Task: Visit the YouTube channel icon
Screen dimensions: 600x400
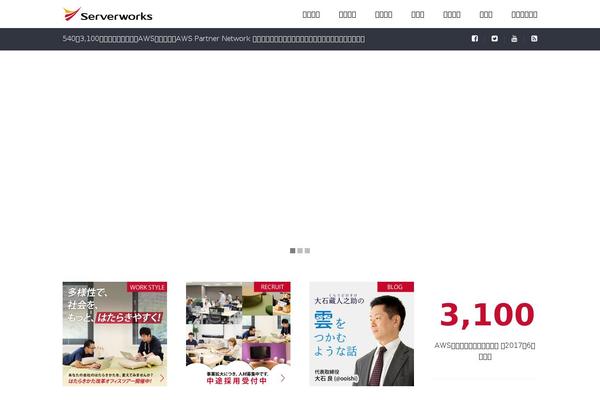Action: pyautogui.click(x=514, y=38)
